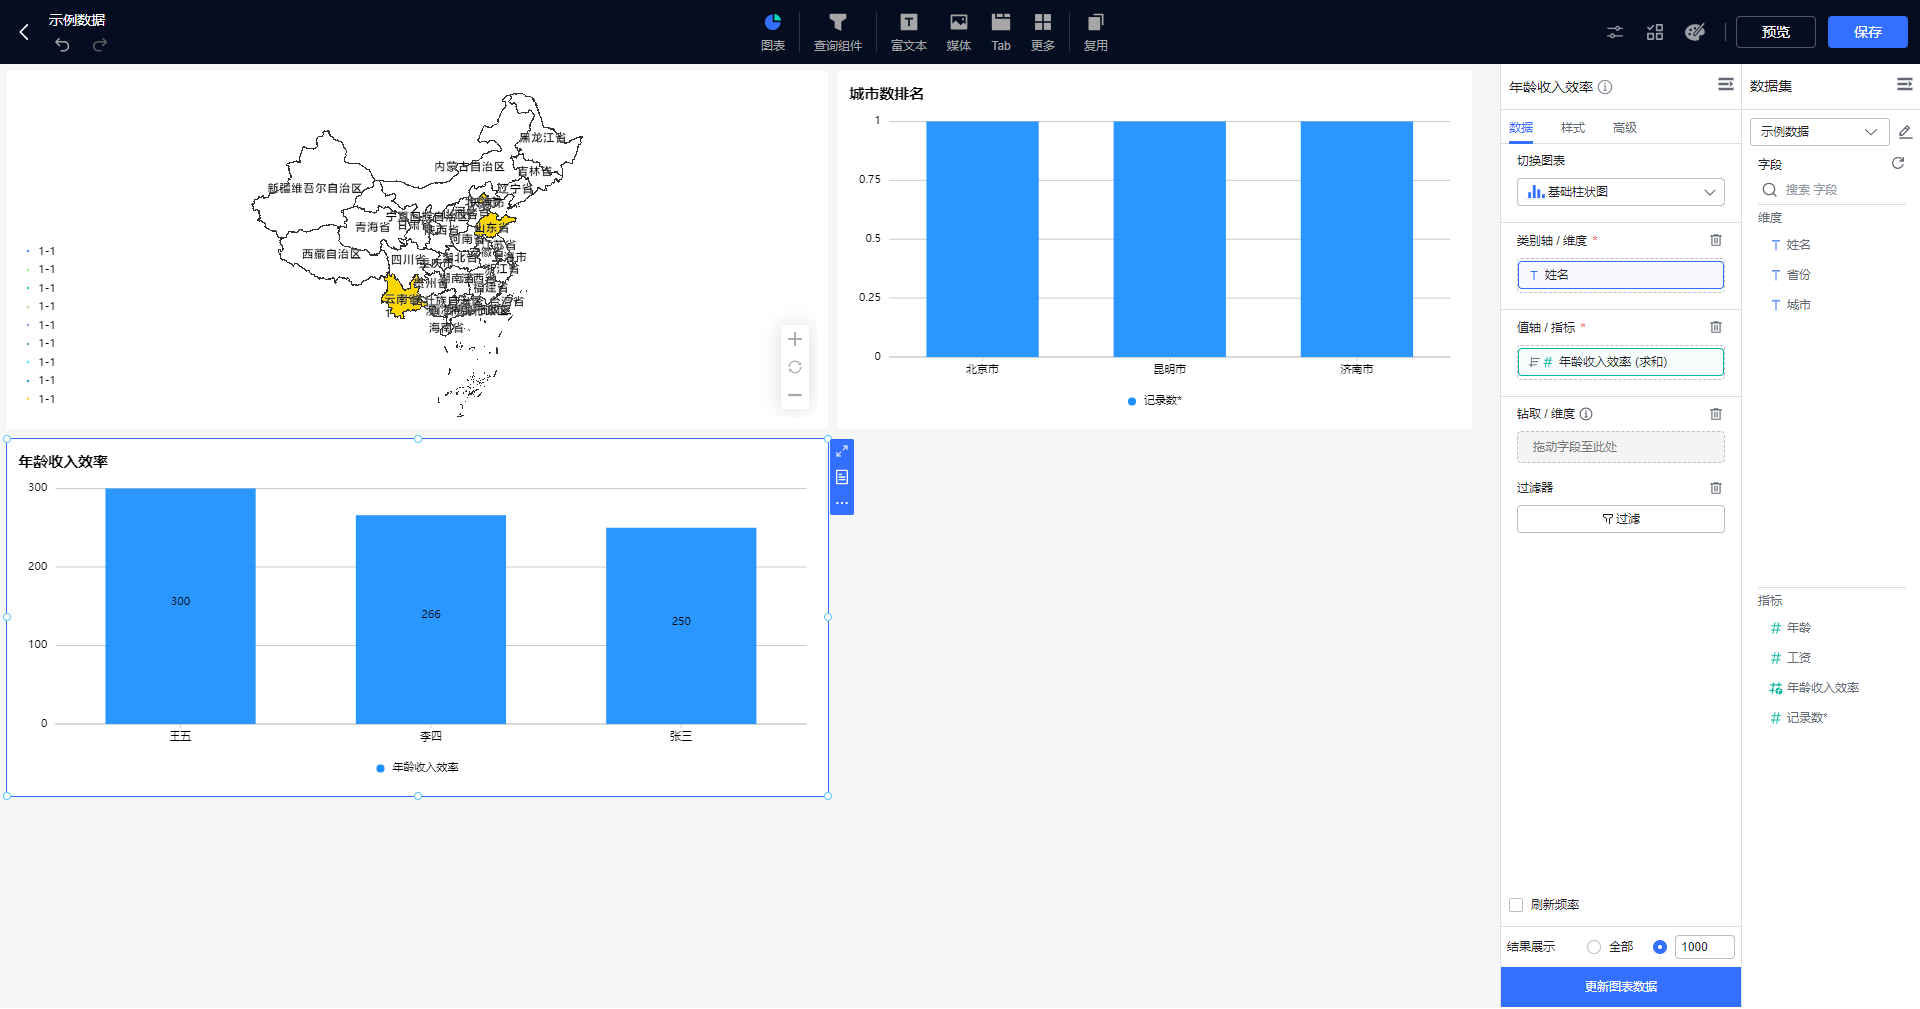Enable the 刷新频率 checkbox
This screenshot has height=1009, width=1920.
[x=1516, y=905]
